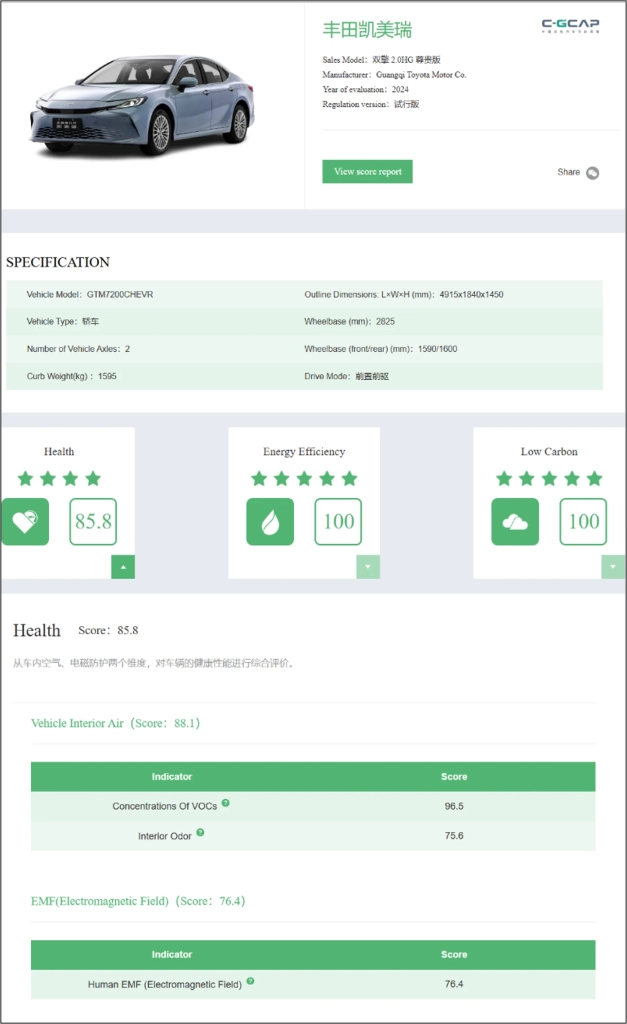Click the EMF(Electromagnetic Field) section heading

point(138,901)
